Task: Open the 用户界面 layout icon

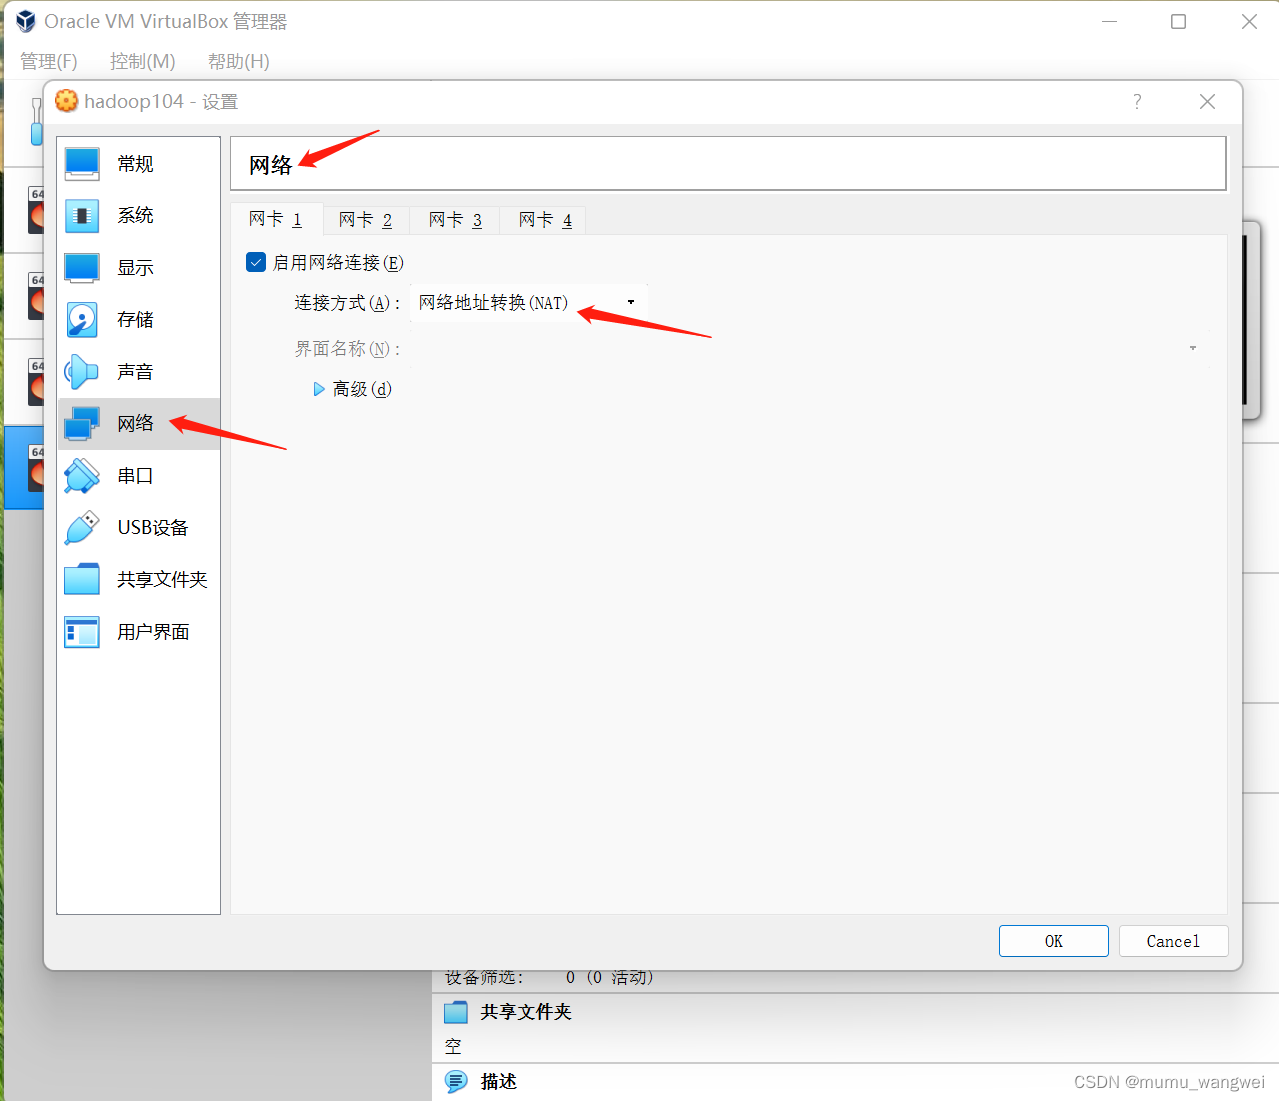Action: pyautogui.click(x=82, y=631)
